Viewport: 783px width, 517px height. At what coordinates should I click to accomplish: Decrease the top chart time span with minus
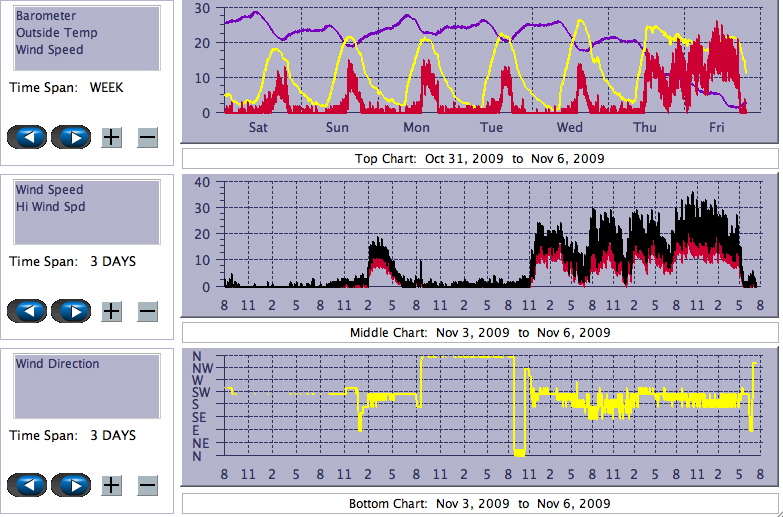coord(147,137)
